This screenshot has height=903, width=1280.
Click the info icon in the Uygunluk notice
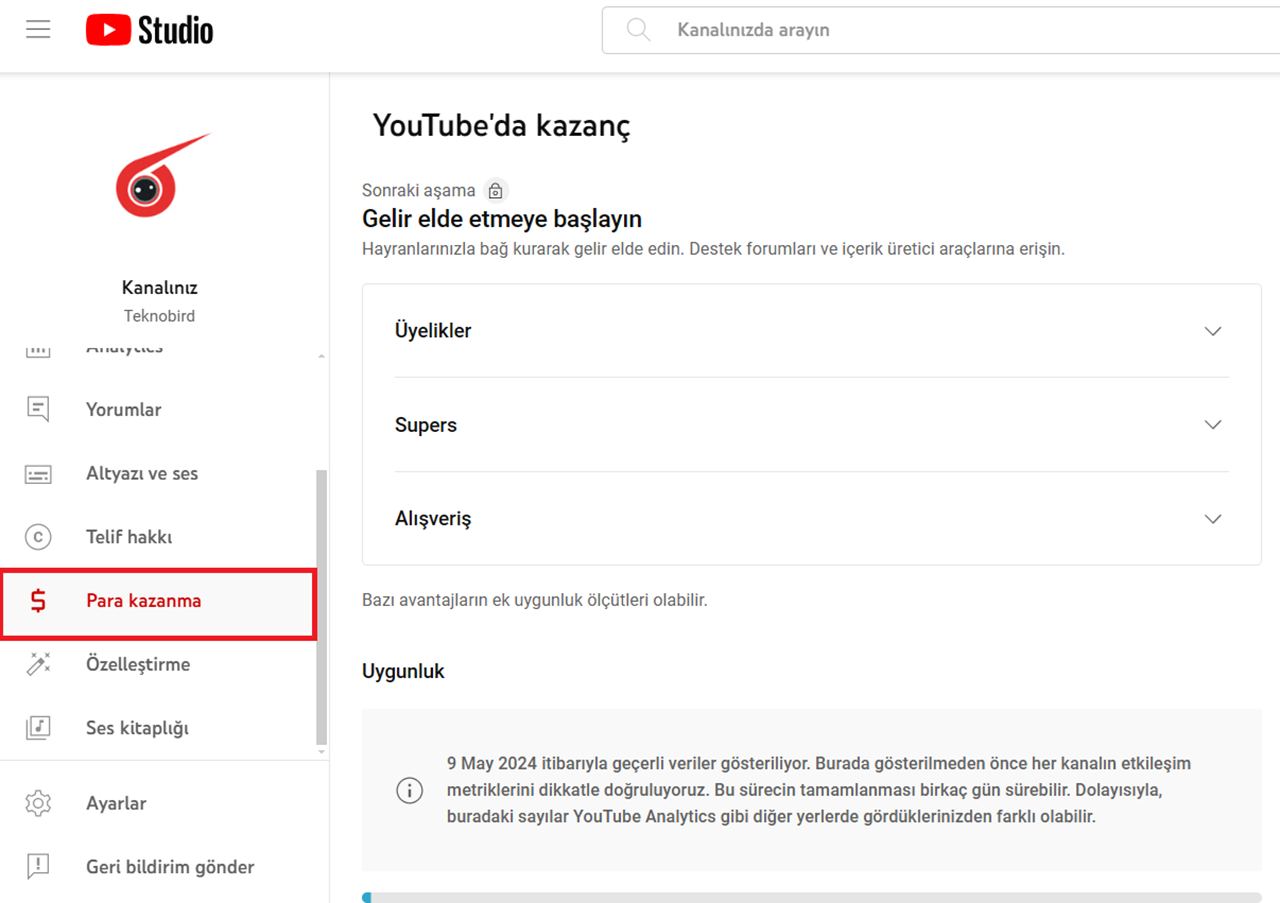pos(409,790)
